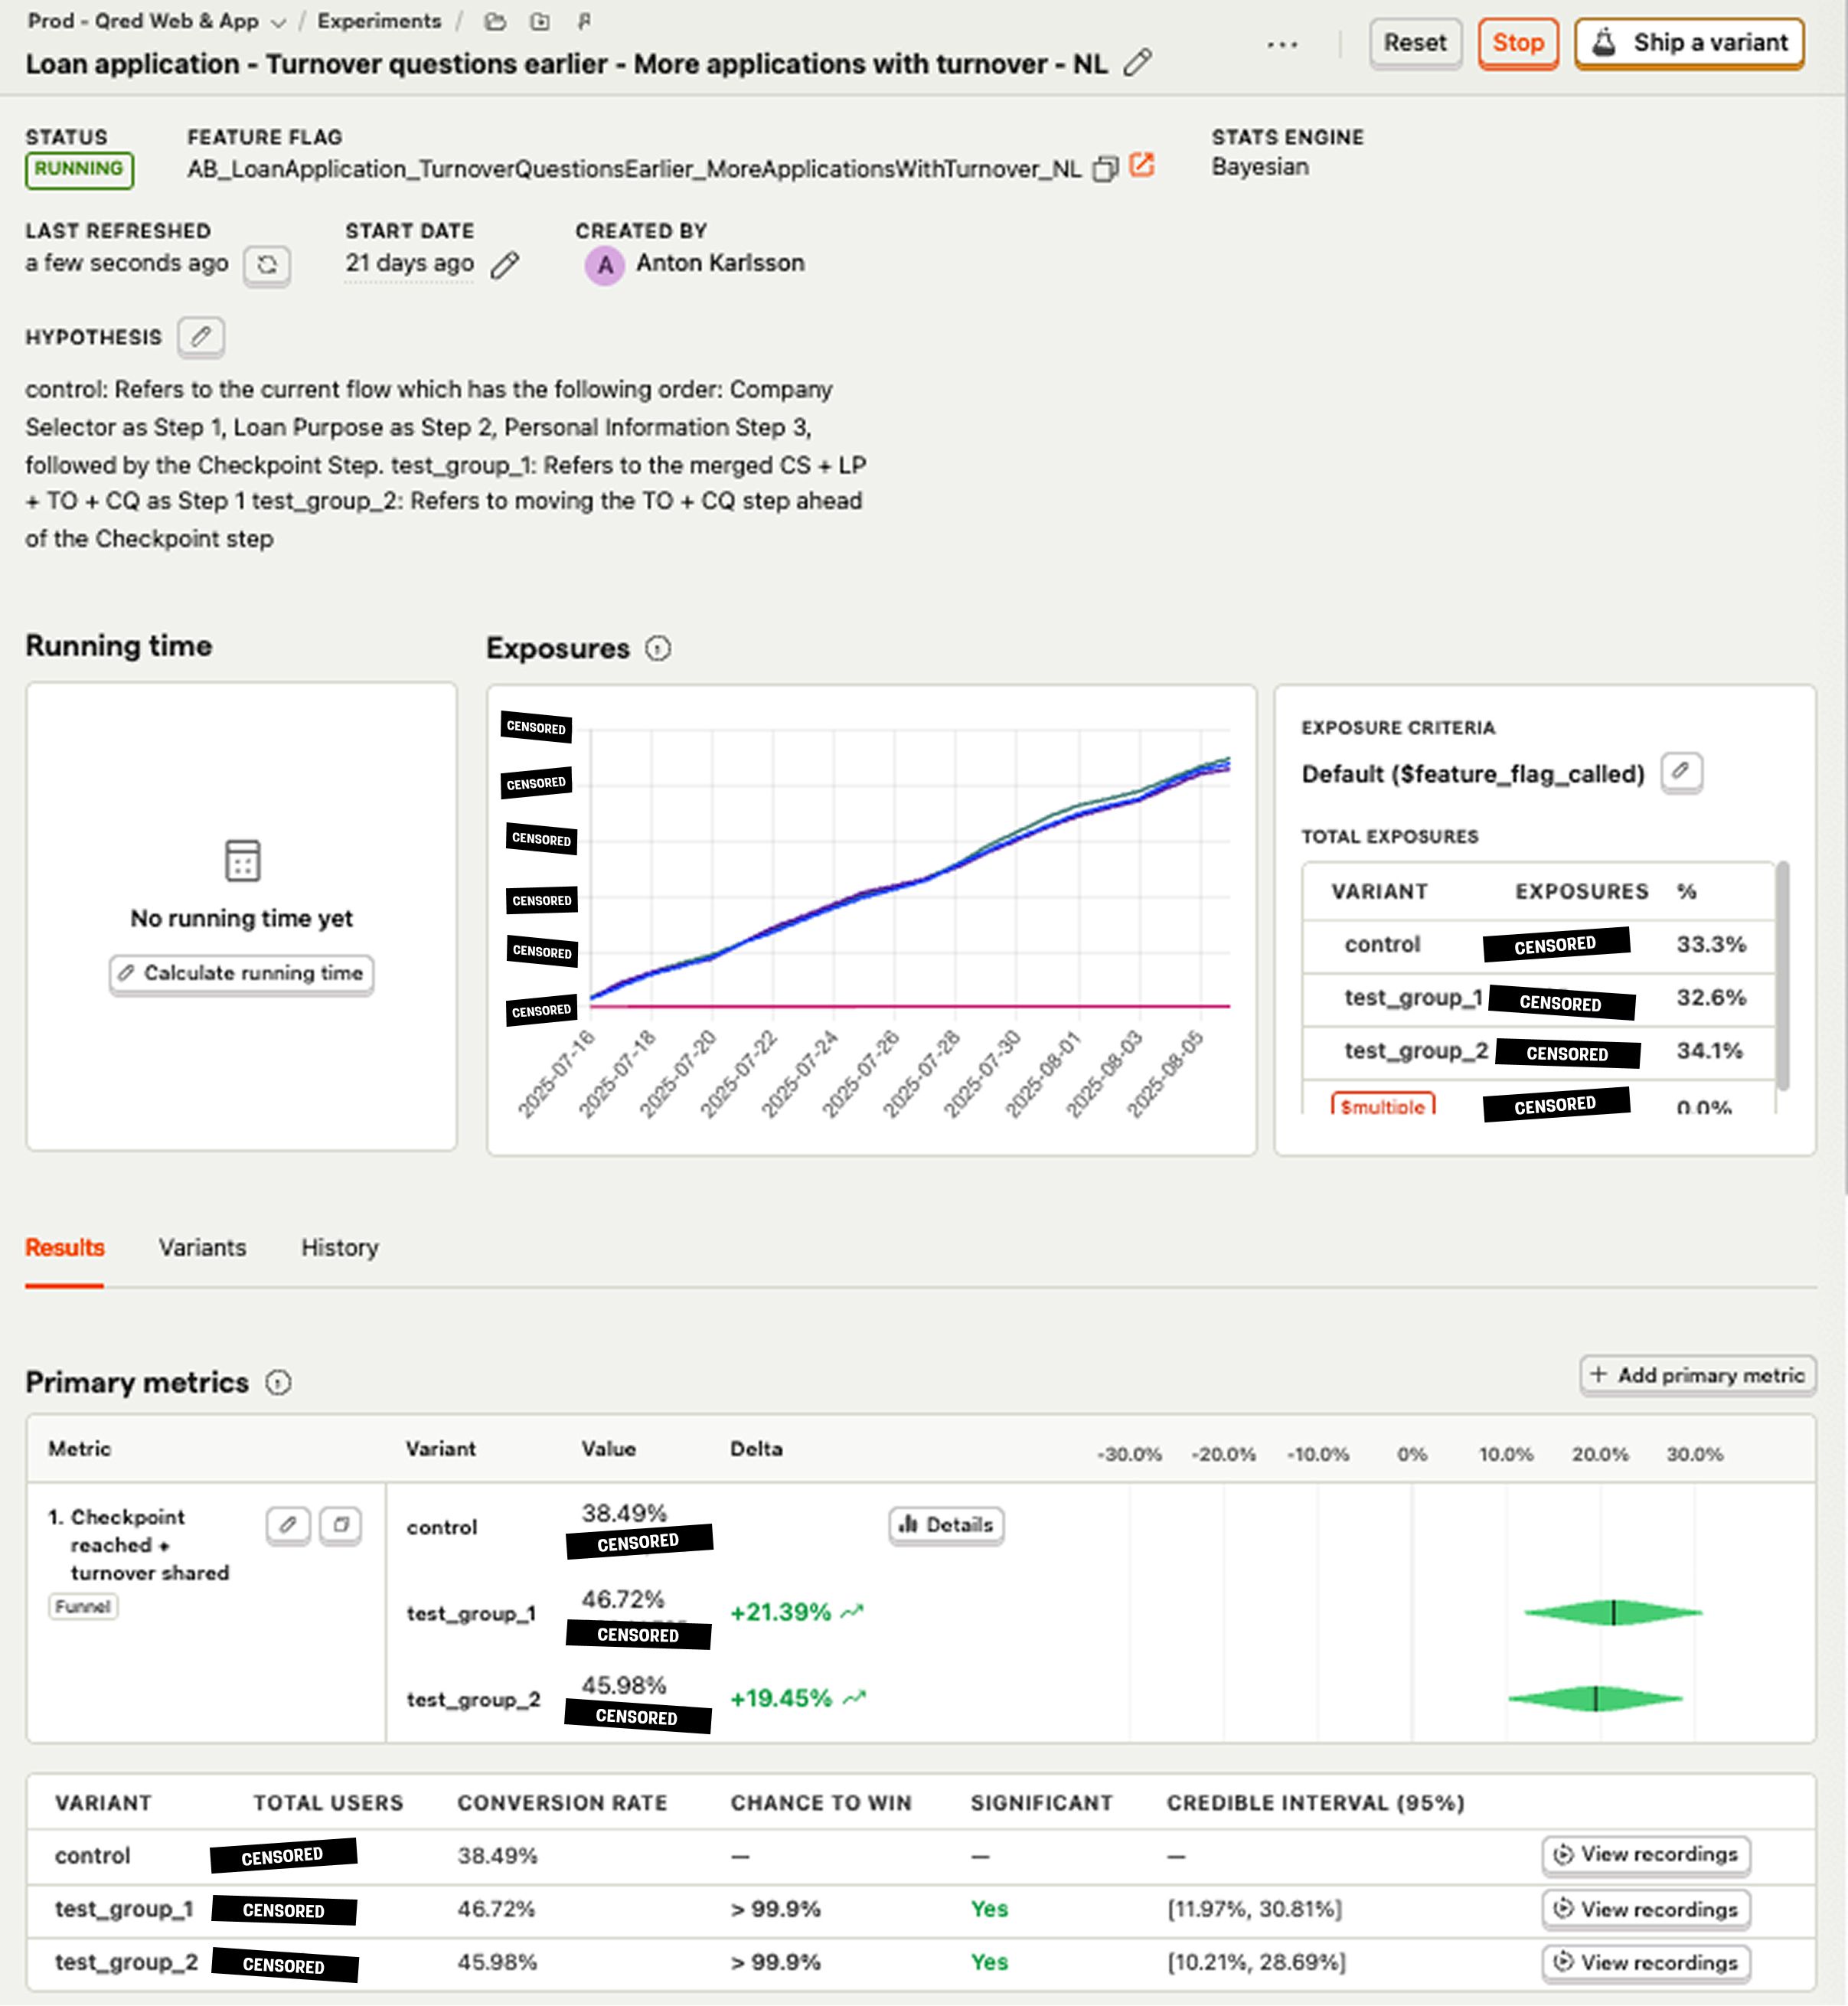
Task: Edit the exposure criteria
Action: pyautogui.click(x=1682, y=772)
